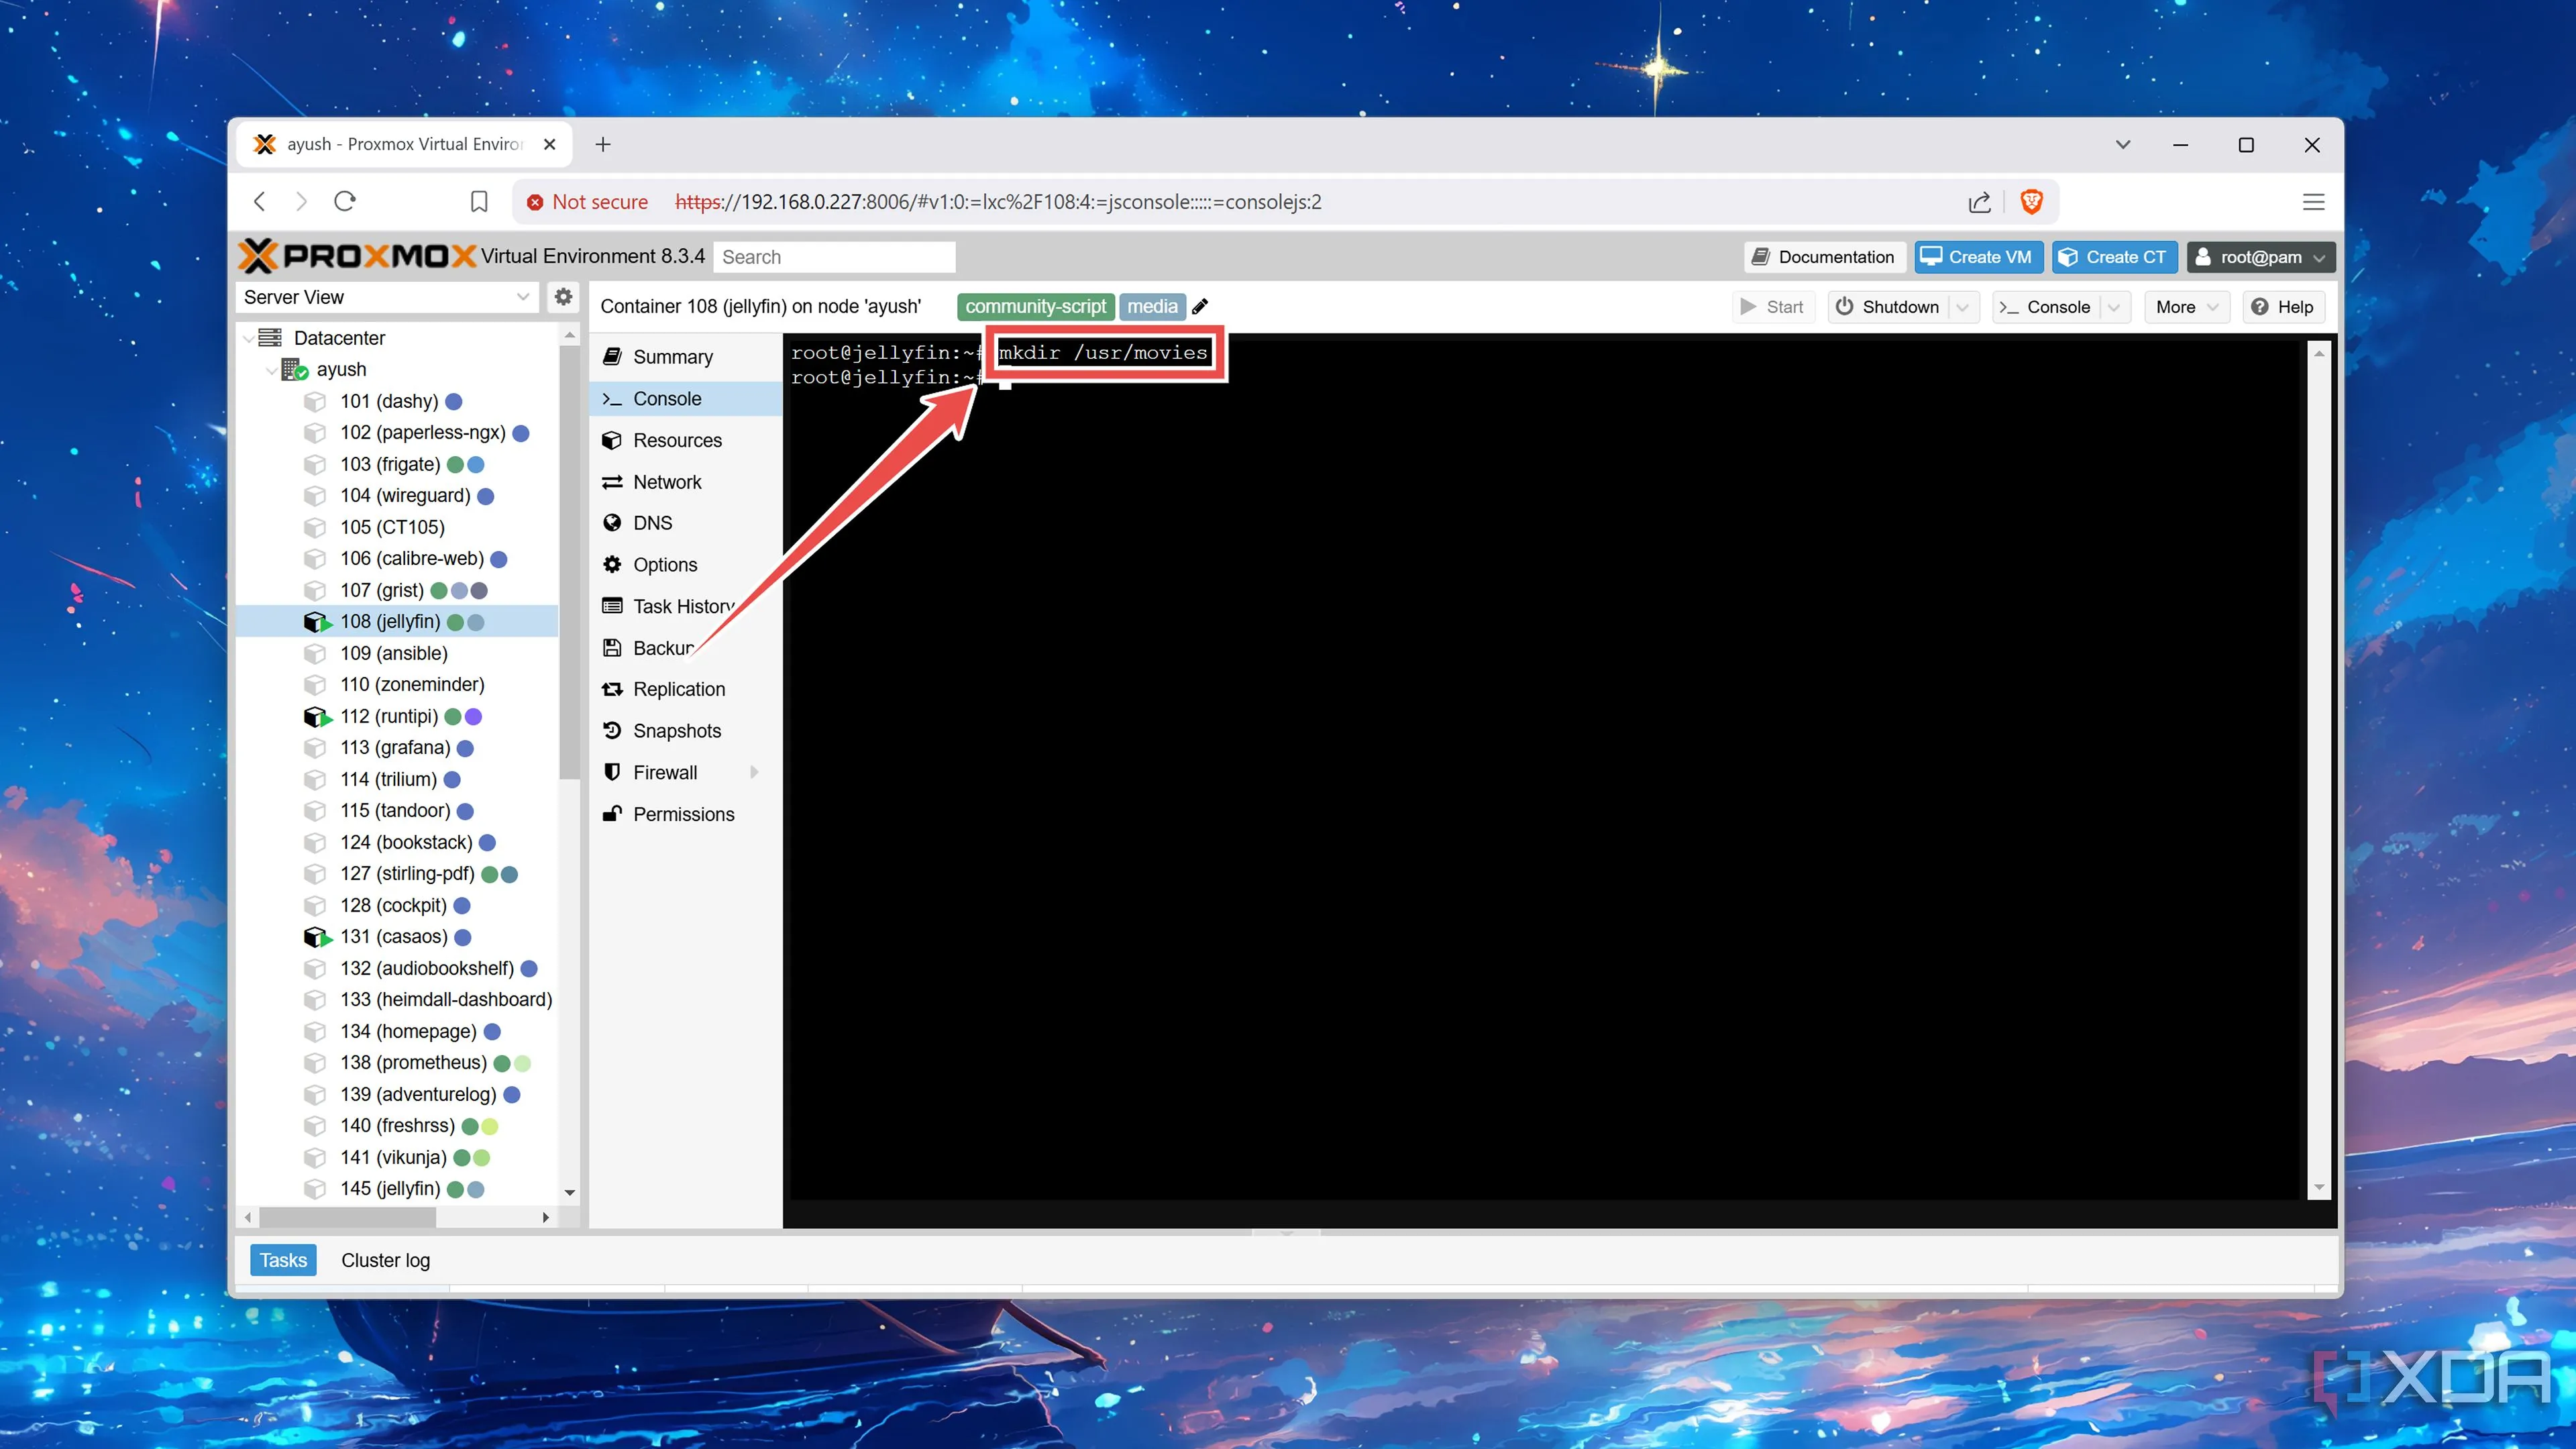
Task: Open the Snapshots section
Action: coord(676,731)
